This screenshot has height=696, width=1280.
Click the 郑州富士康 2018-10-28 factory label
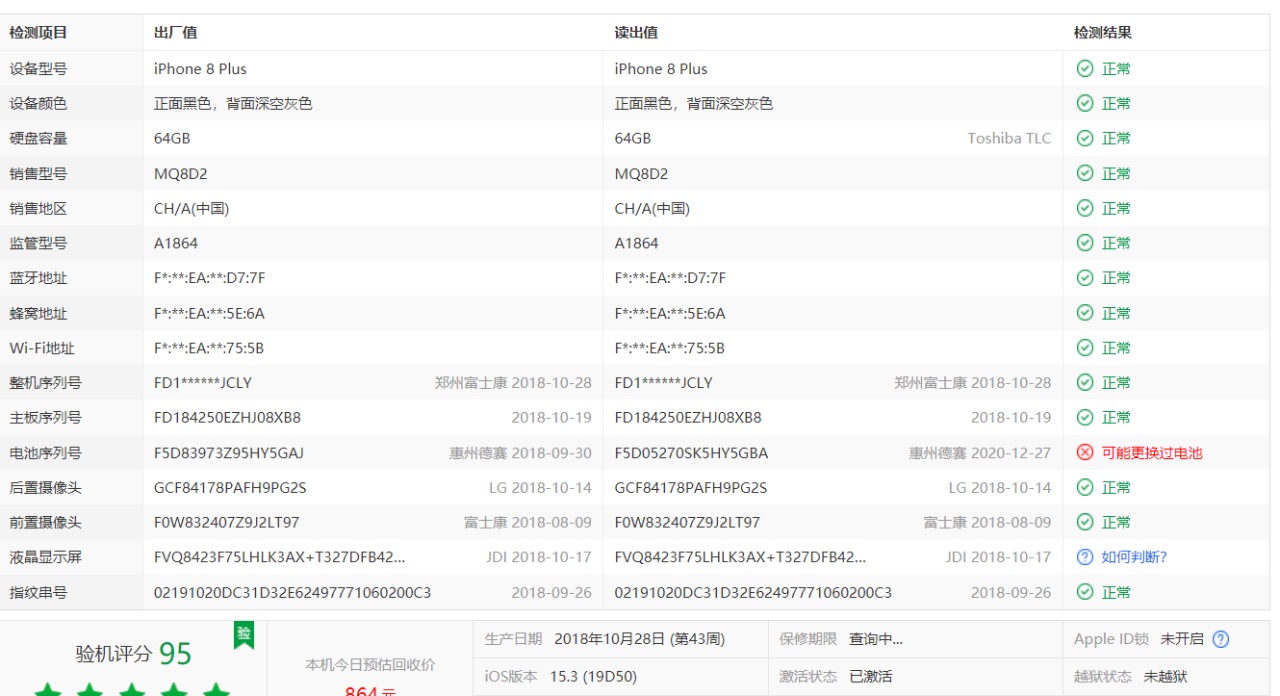click(513, 383)
